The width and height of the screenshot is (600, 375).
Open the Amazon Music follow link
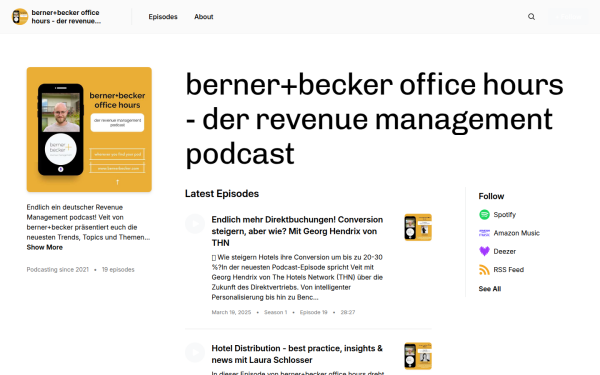point(517,233)
